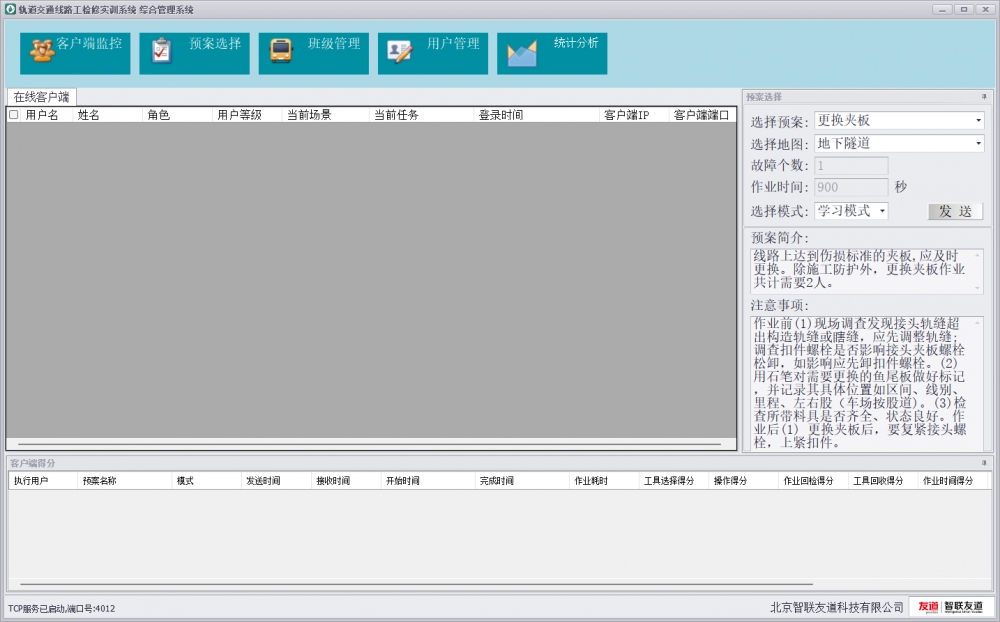Click the 用户等级 column header
The width and height of the screenshot is (1000, 622).
240,115
